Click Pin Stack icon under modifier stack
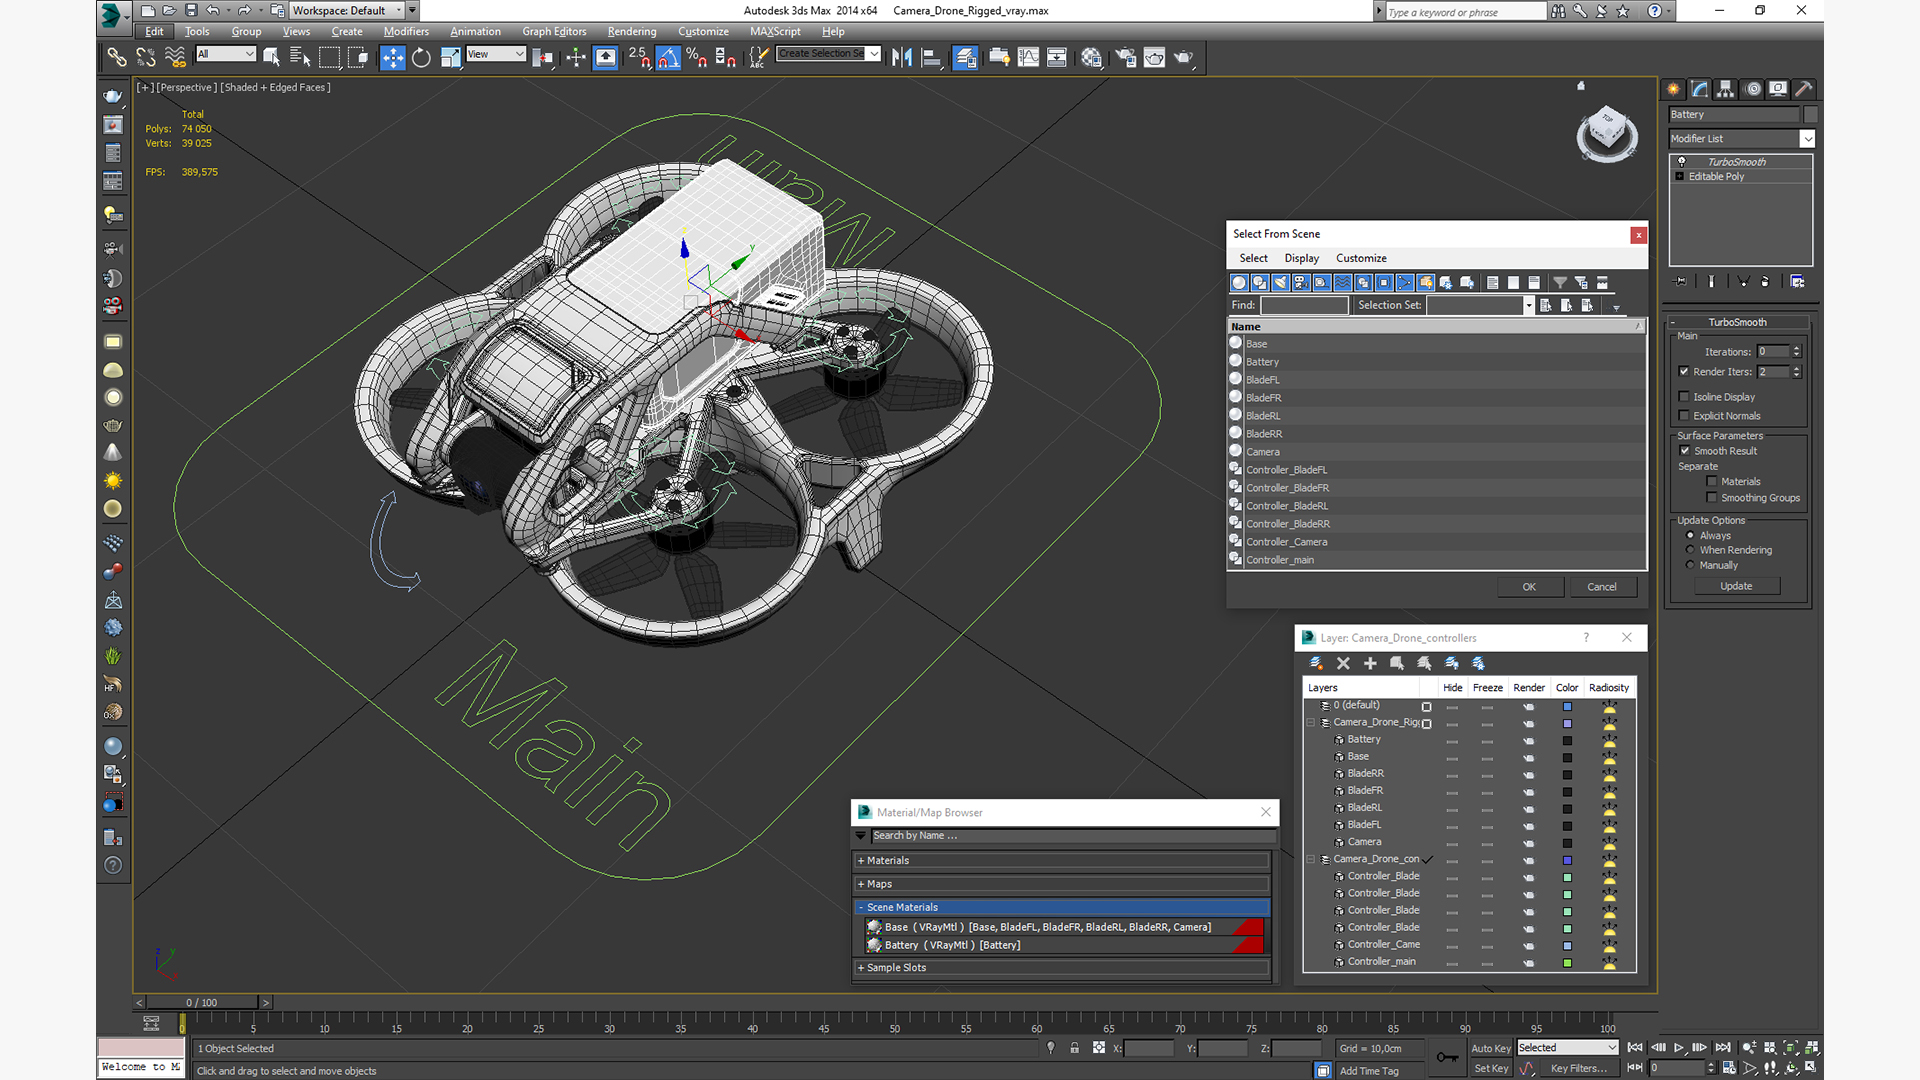The width and height of the screenshot is (1920, 1080). tap(1680, 282)
